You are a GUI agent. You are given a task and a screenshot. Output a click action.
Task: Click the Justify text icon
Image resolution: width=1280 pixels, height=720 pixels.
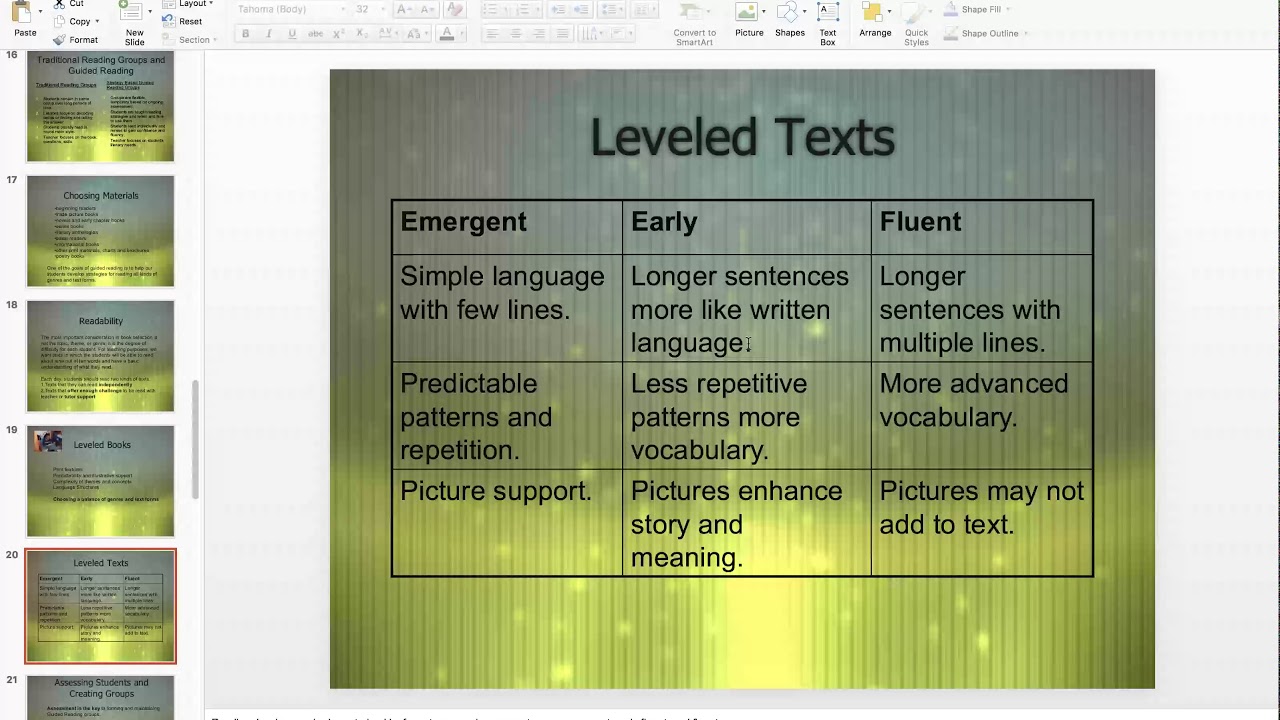click(x=562, y=34)
